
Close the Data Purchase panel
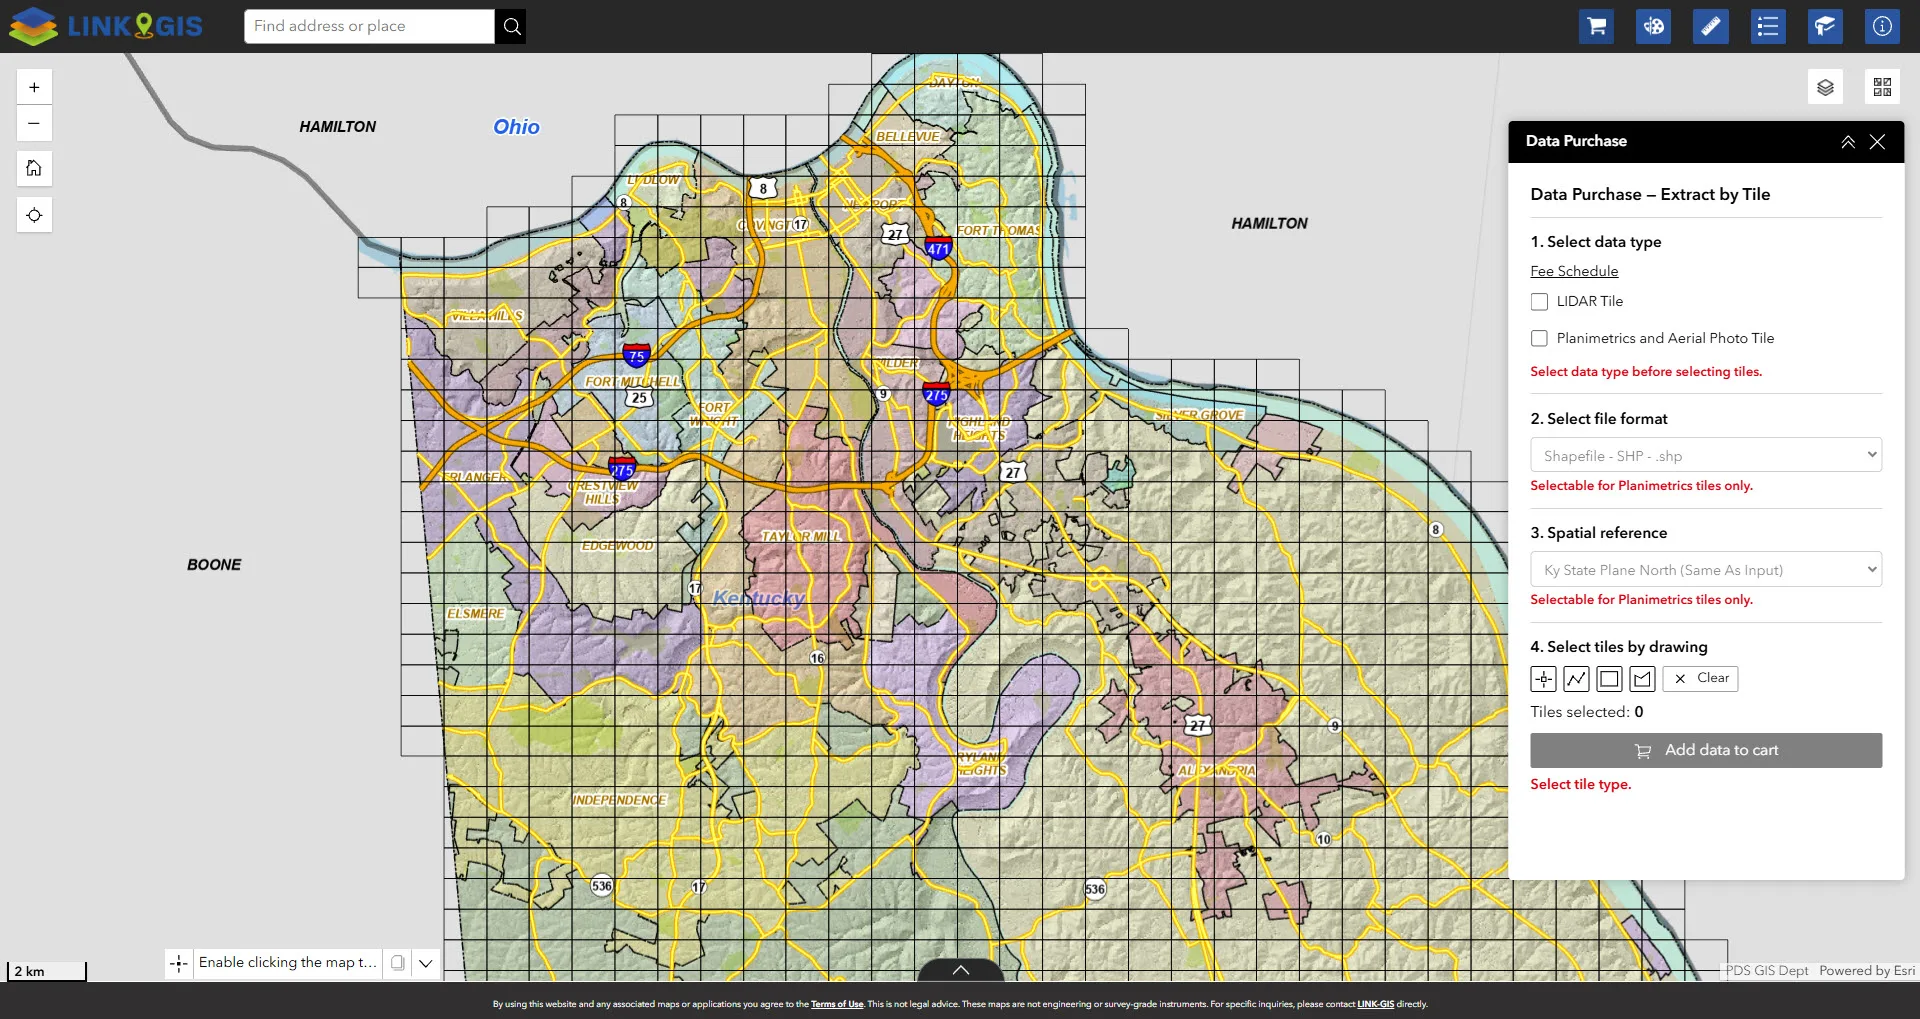click(x=1877, y=142)
